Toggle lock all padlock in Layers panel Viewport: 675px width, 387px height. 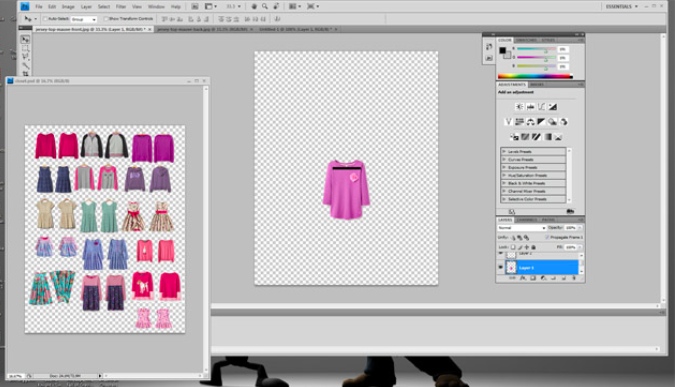tap(533, 247)
